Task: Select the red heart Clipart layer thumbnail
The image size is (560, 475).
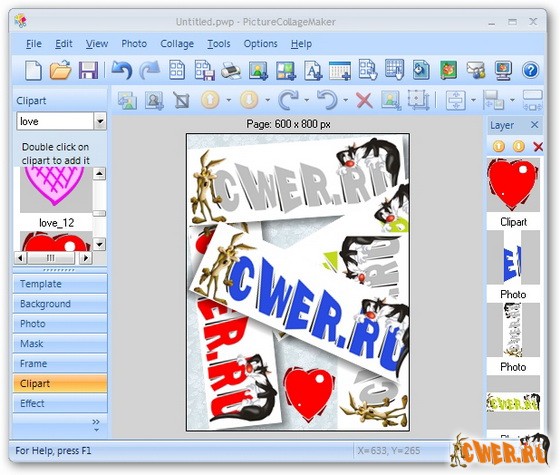Action: pos(513,185)
